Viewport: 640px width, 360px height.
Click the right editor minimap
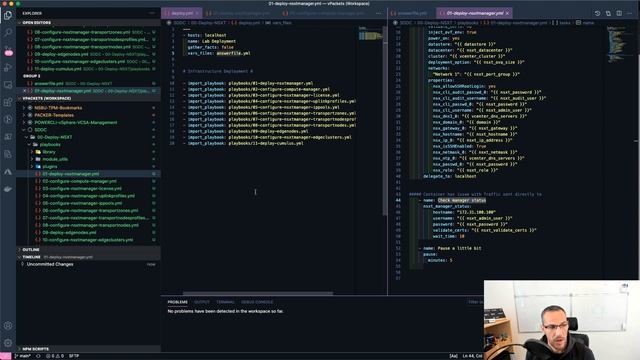coord(620,44)
